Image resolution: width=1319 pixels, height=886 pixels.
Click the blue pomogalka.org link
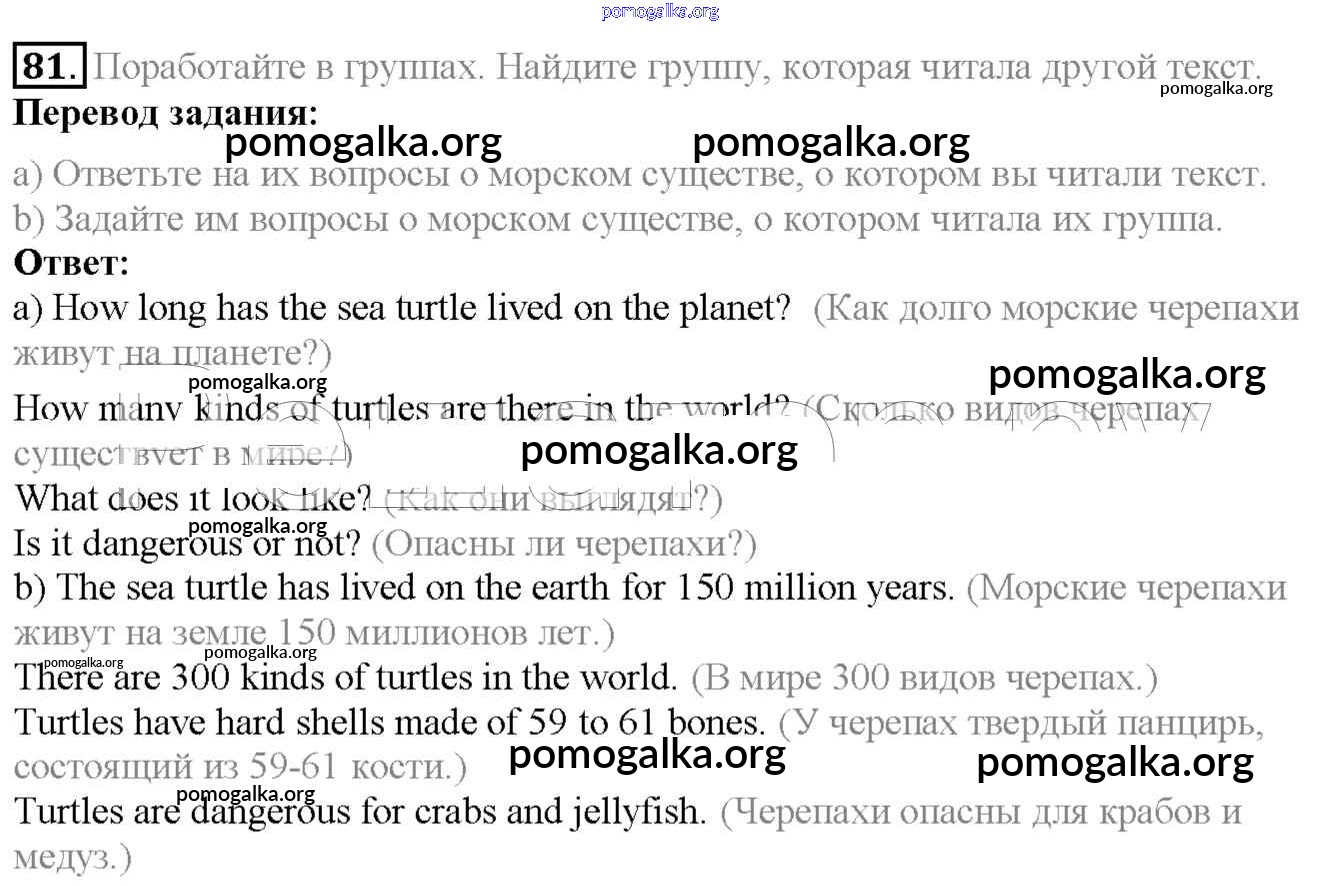660,12
